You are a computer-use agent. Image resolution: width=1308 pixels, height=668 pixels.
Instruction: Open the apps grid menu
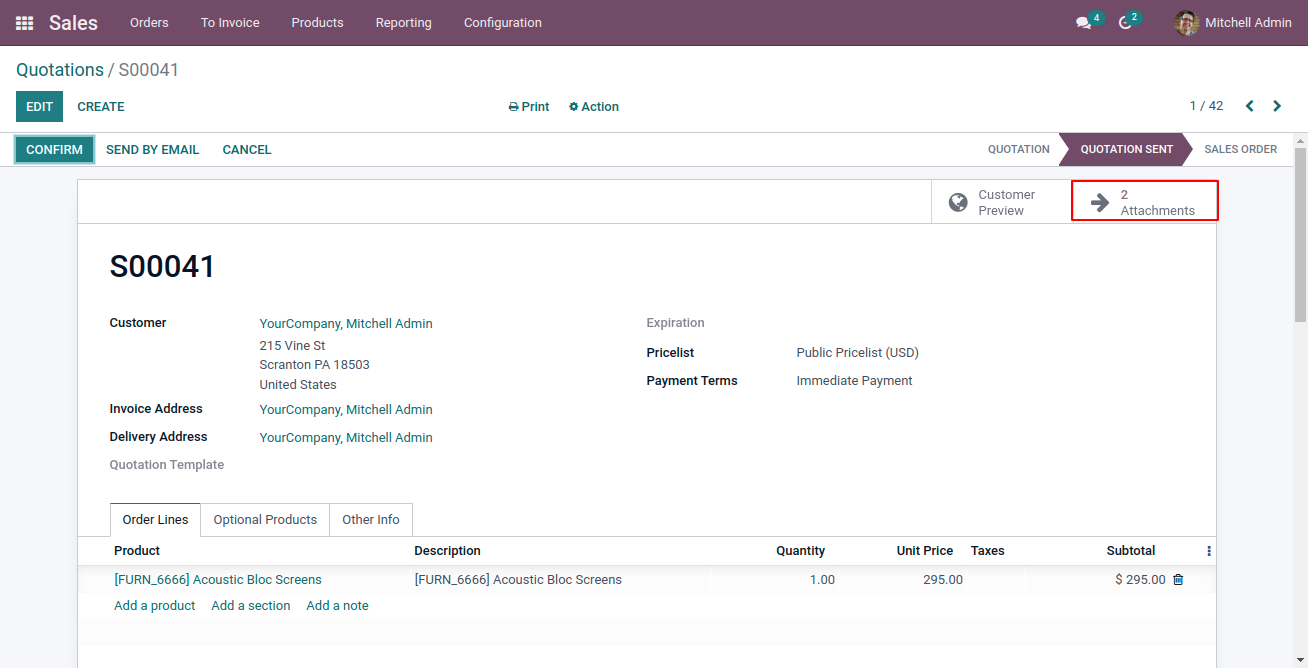pyautogui.click(x=24, y=23)
